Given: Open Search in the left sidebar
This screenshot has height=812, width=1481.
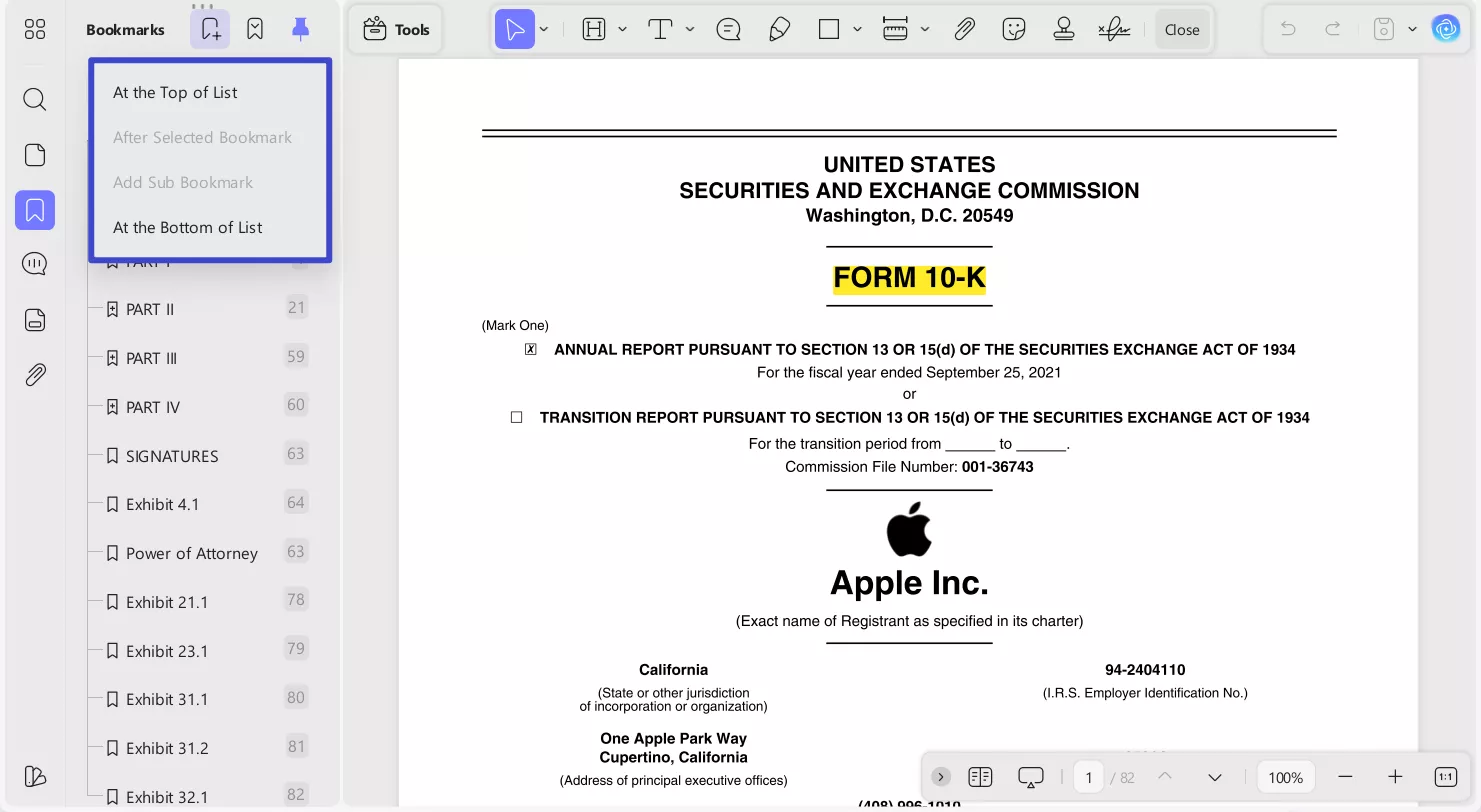Looking at the screenshot, I should coord(34,99).
